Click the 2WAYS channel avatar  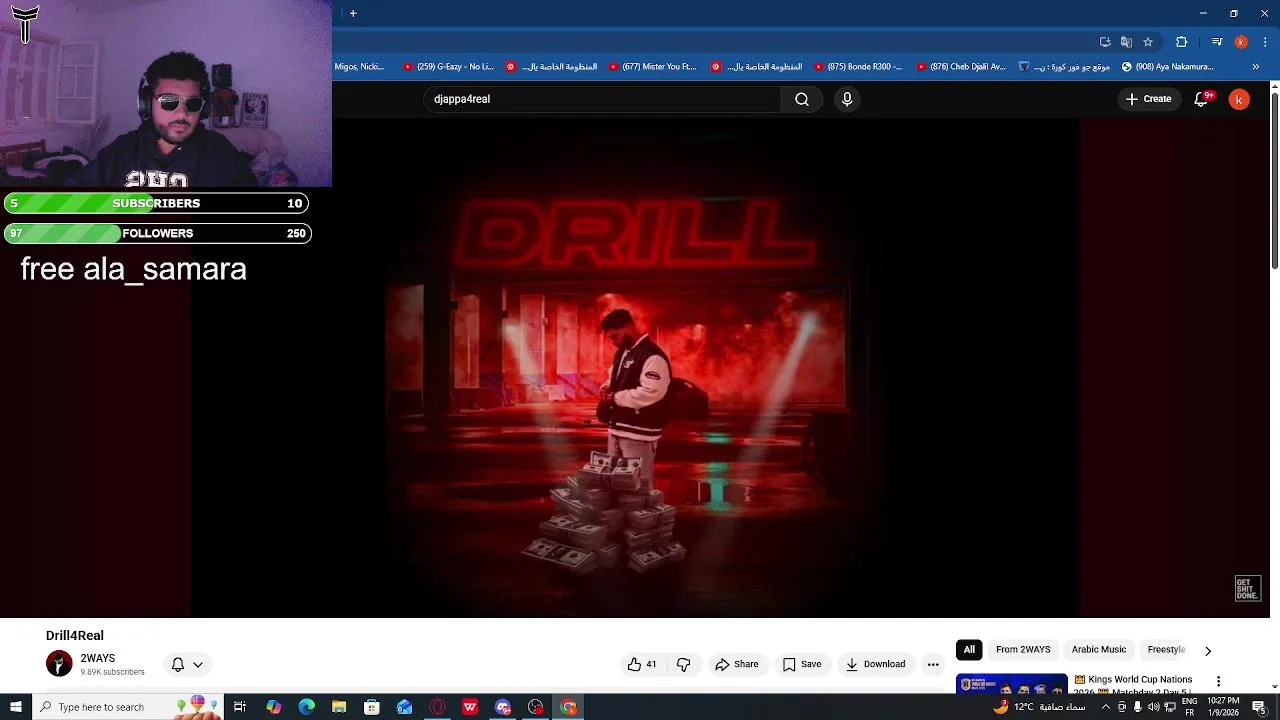(59, 664)
